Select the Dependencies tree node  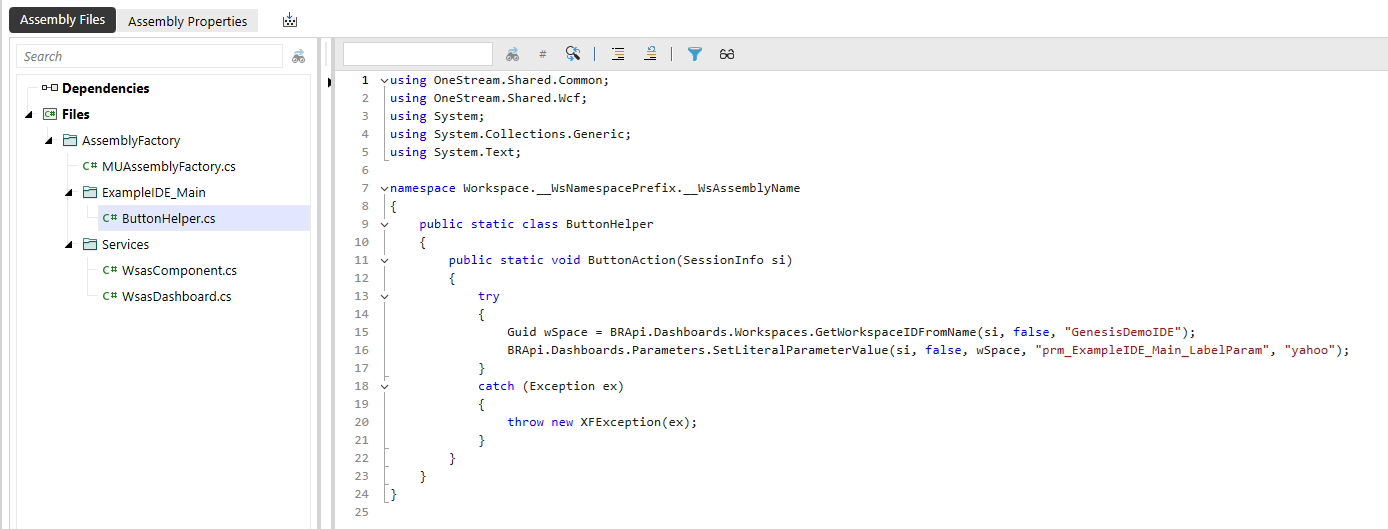pyautogui.click(x=105, y=88)
